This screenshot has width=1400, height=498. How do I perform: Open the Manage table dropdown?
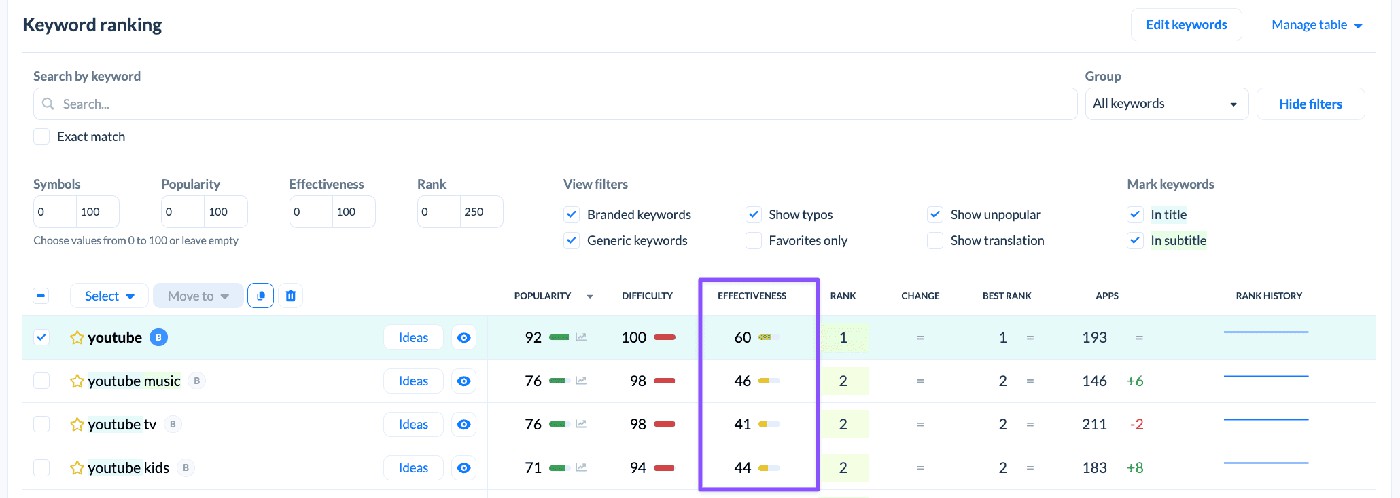[x=1317, y=25]
